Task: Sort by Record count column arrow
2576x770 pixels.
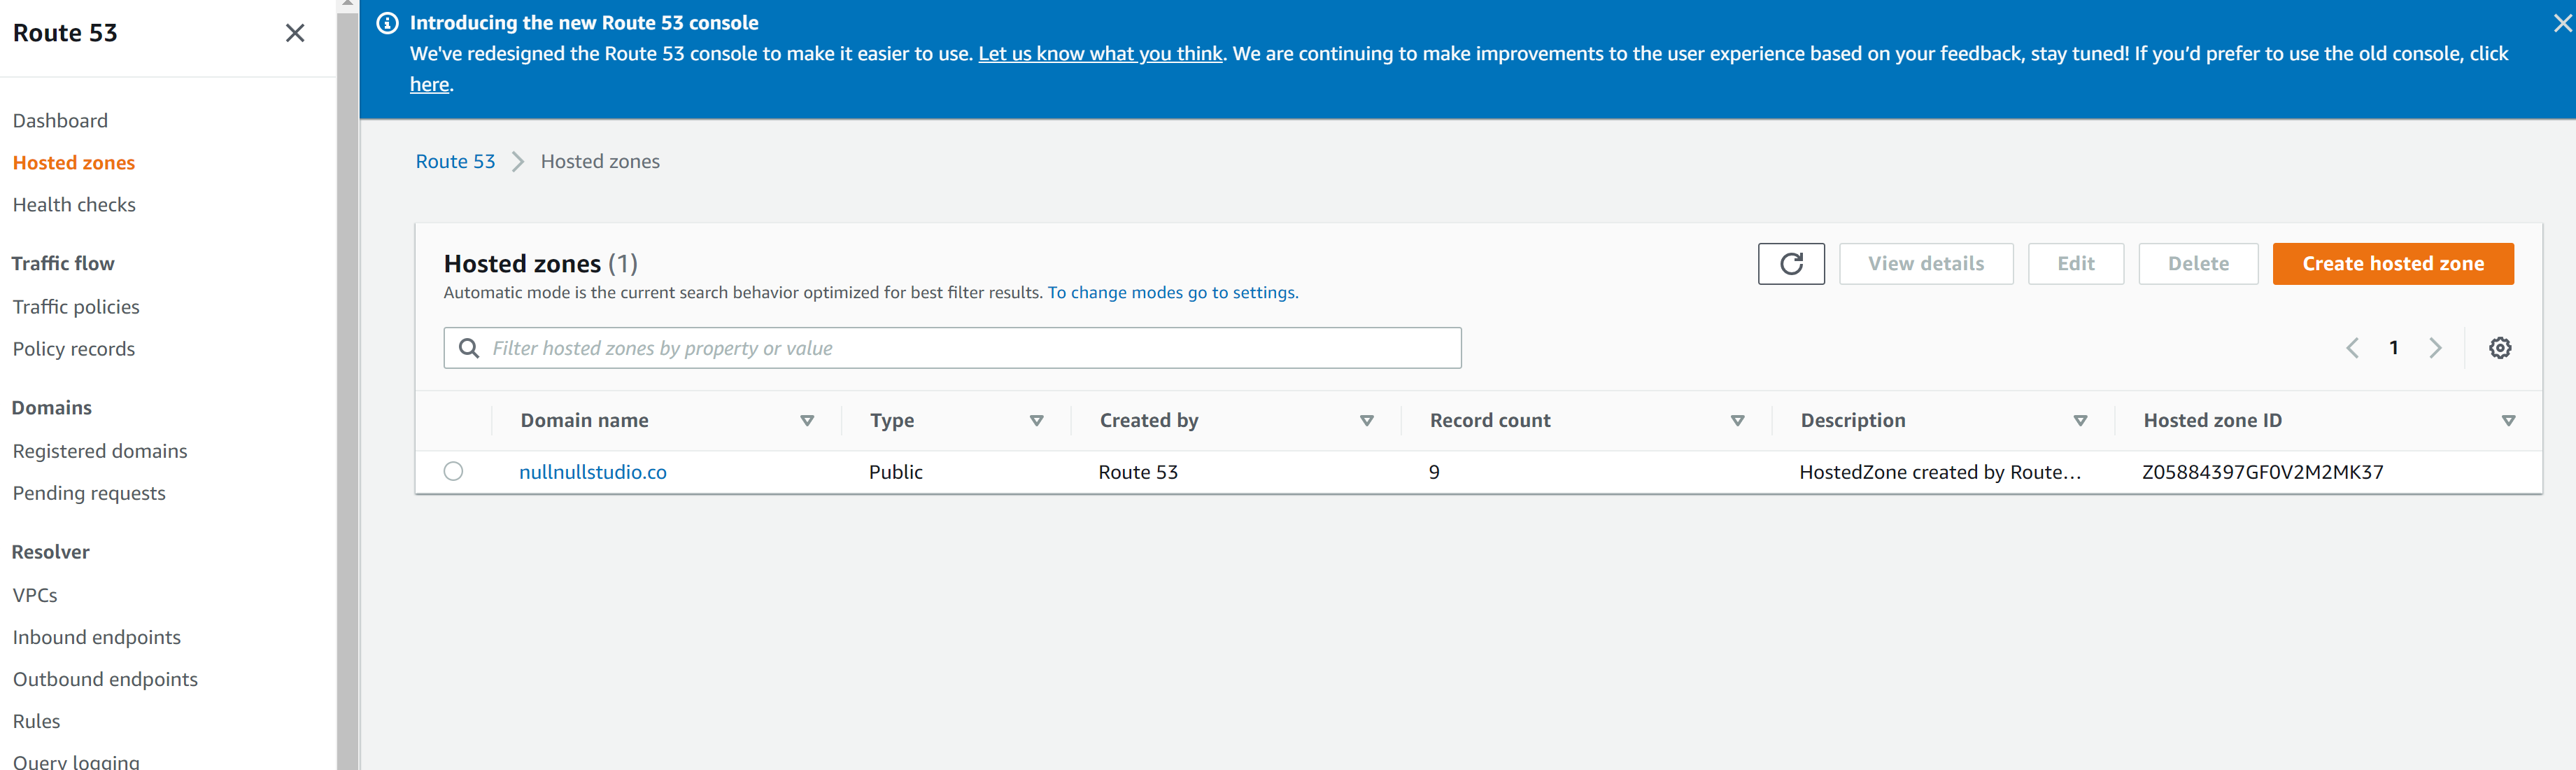Action: [x=1737, y=421]
